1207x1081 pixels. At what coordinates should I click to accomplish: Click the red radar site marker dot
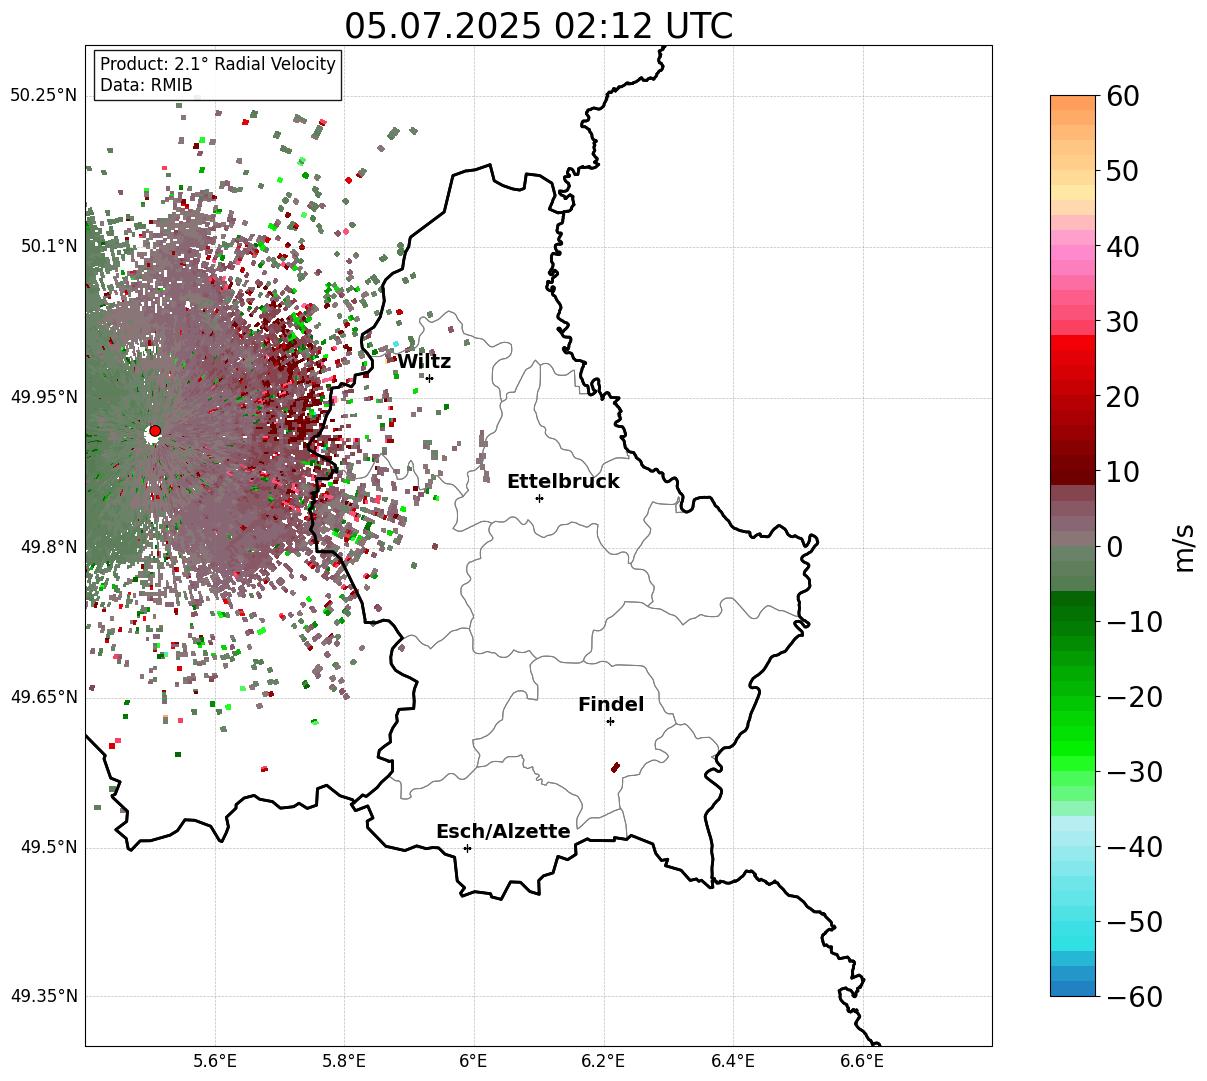pyautogui.click(x=155, y=430)
